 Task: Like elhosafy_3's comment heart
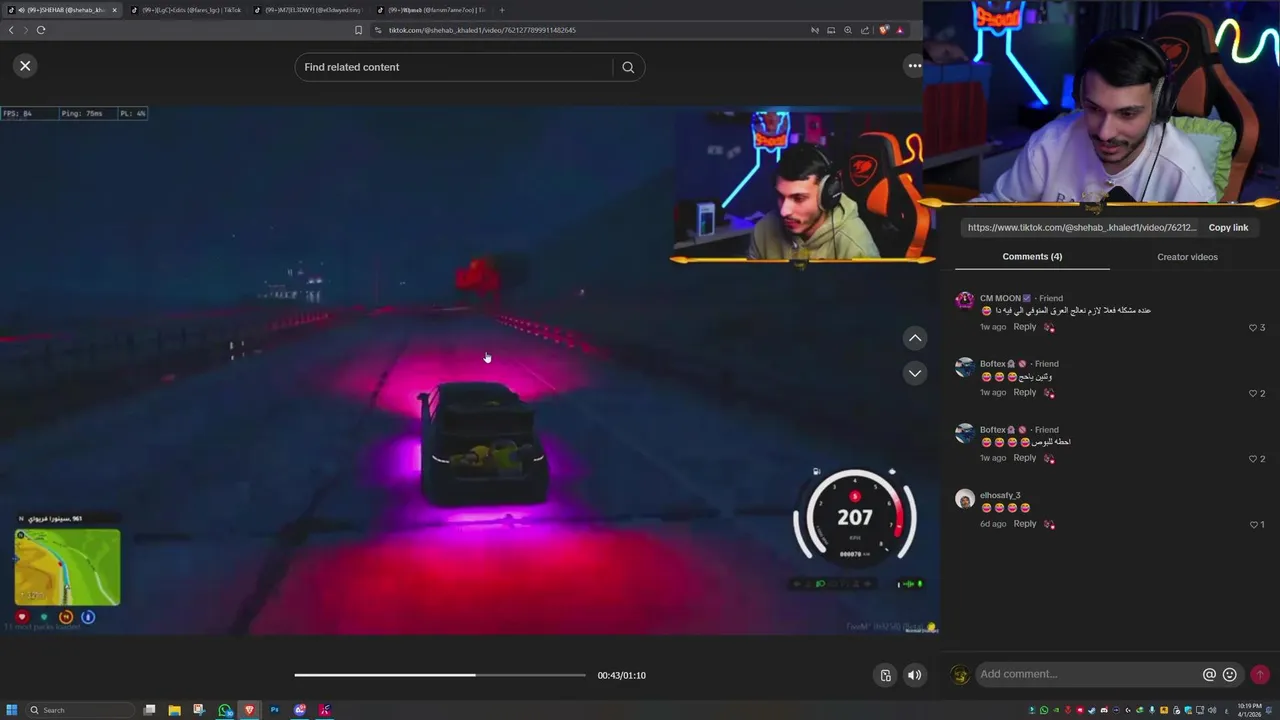[x=1253, y=524]
